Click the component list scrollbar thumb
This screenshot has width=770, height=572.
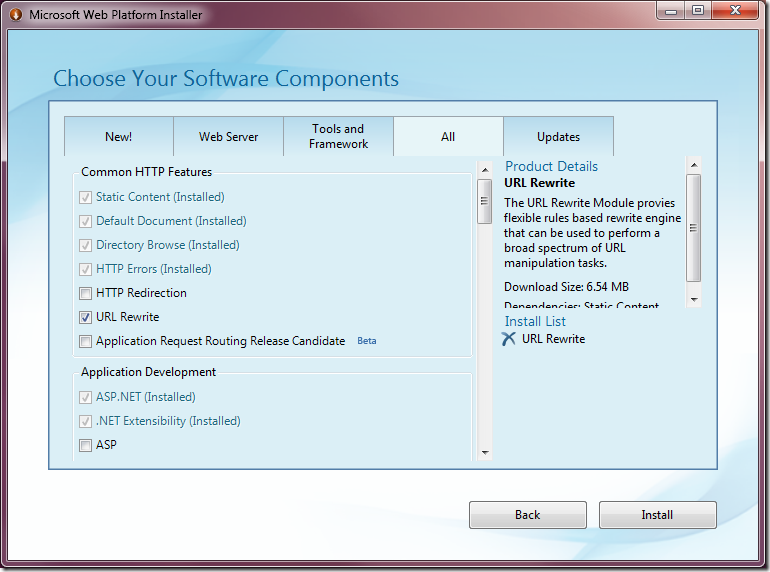coord(485,201)
